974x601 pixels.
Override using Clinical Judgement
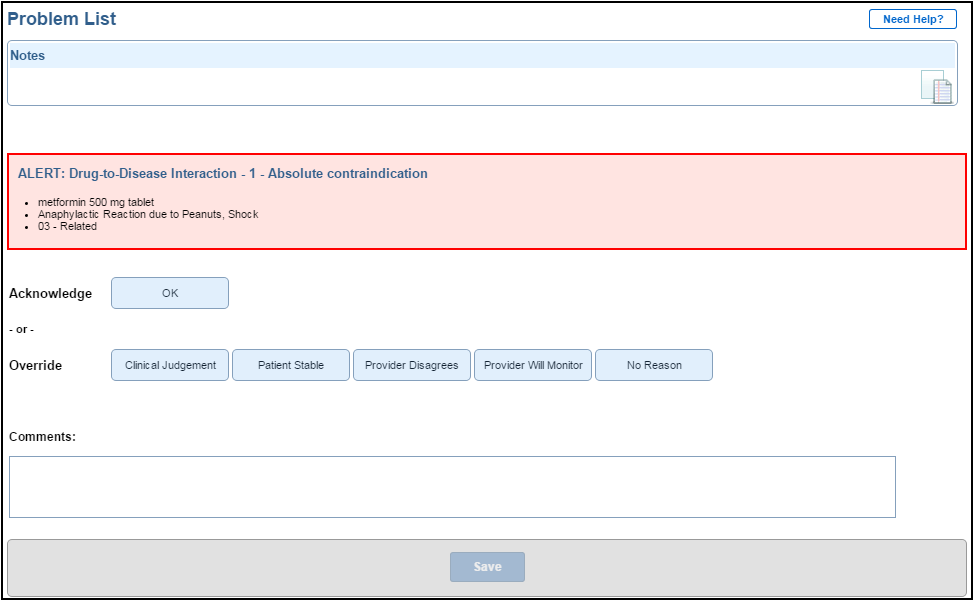click(169, 365)
